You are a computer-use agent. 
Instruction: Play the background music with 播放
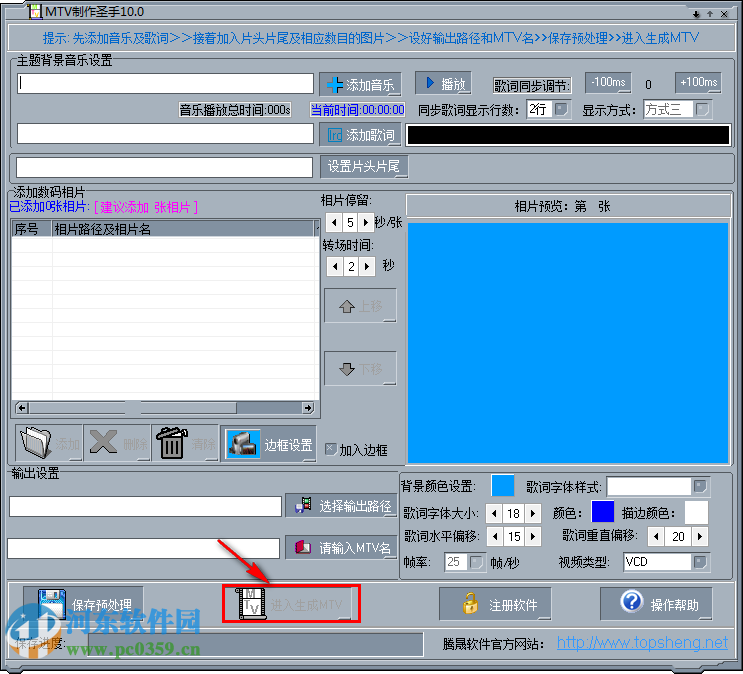tap(443, 83)
